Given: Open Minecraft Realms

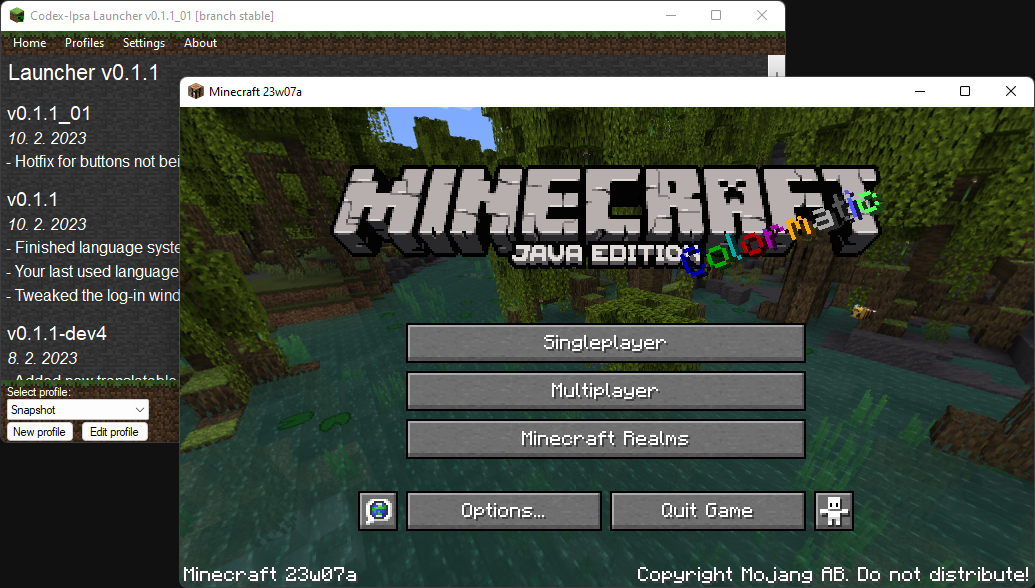Looking at the screenshot, I should (x=605, y=439).
